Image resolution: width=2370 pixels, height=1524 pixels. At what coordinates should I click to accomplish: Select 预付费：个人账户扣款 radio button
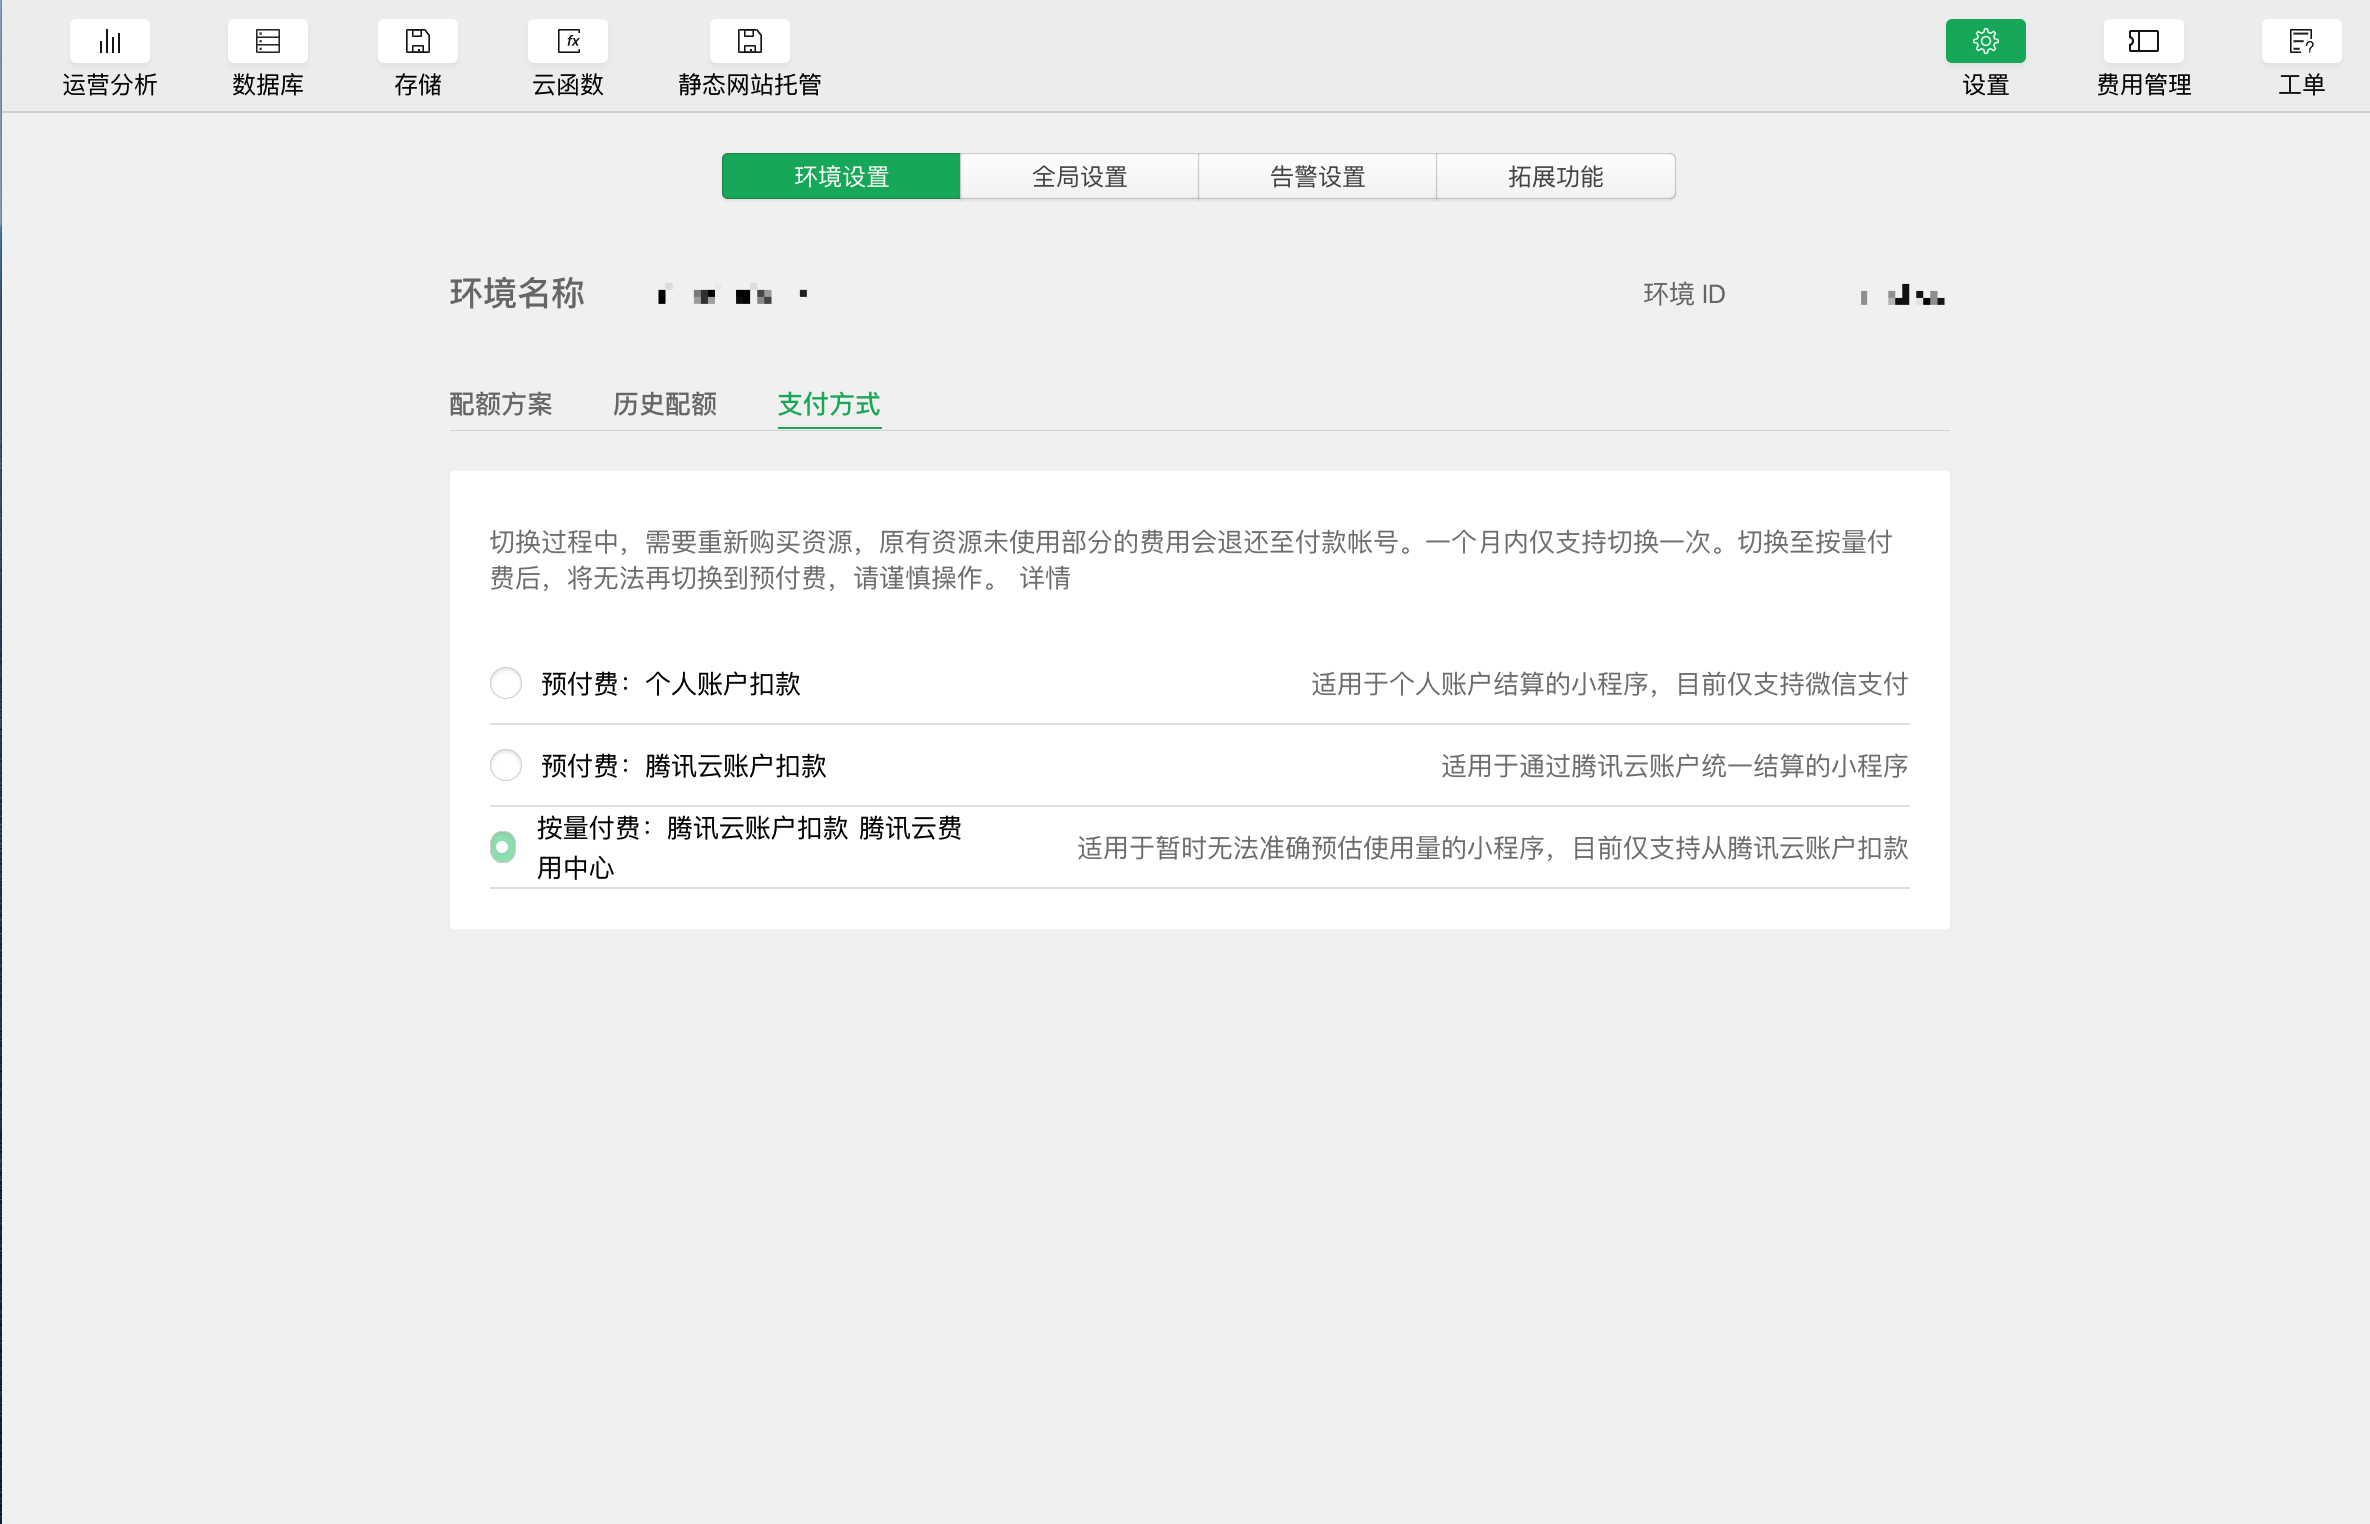[x=506, y=684]
